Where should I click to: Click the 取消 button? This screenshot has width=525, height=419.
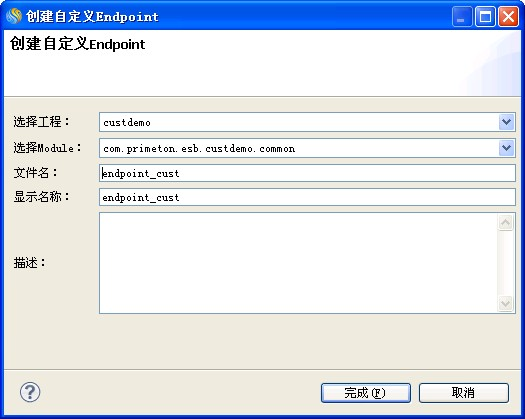[464, 393]
